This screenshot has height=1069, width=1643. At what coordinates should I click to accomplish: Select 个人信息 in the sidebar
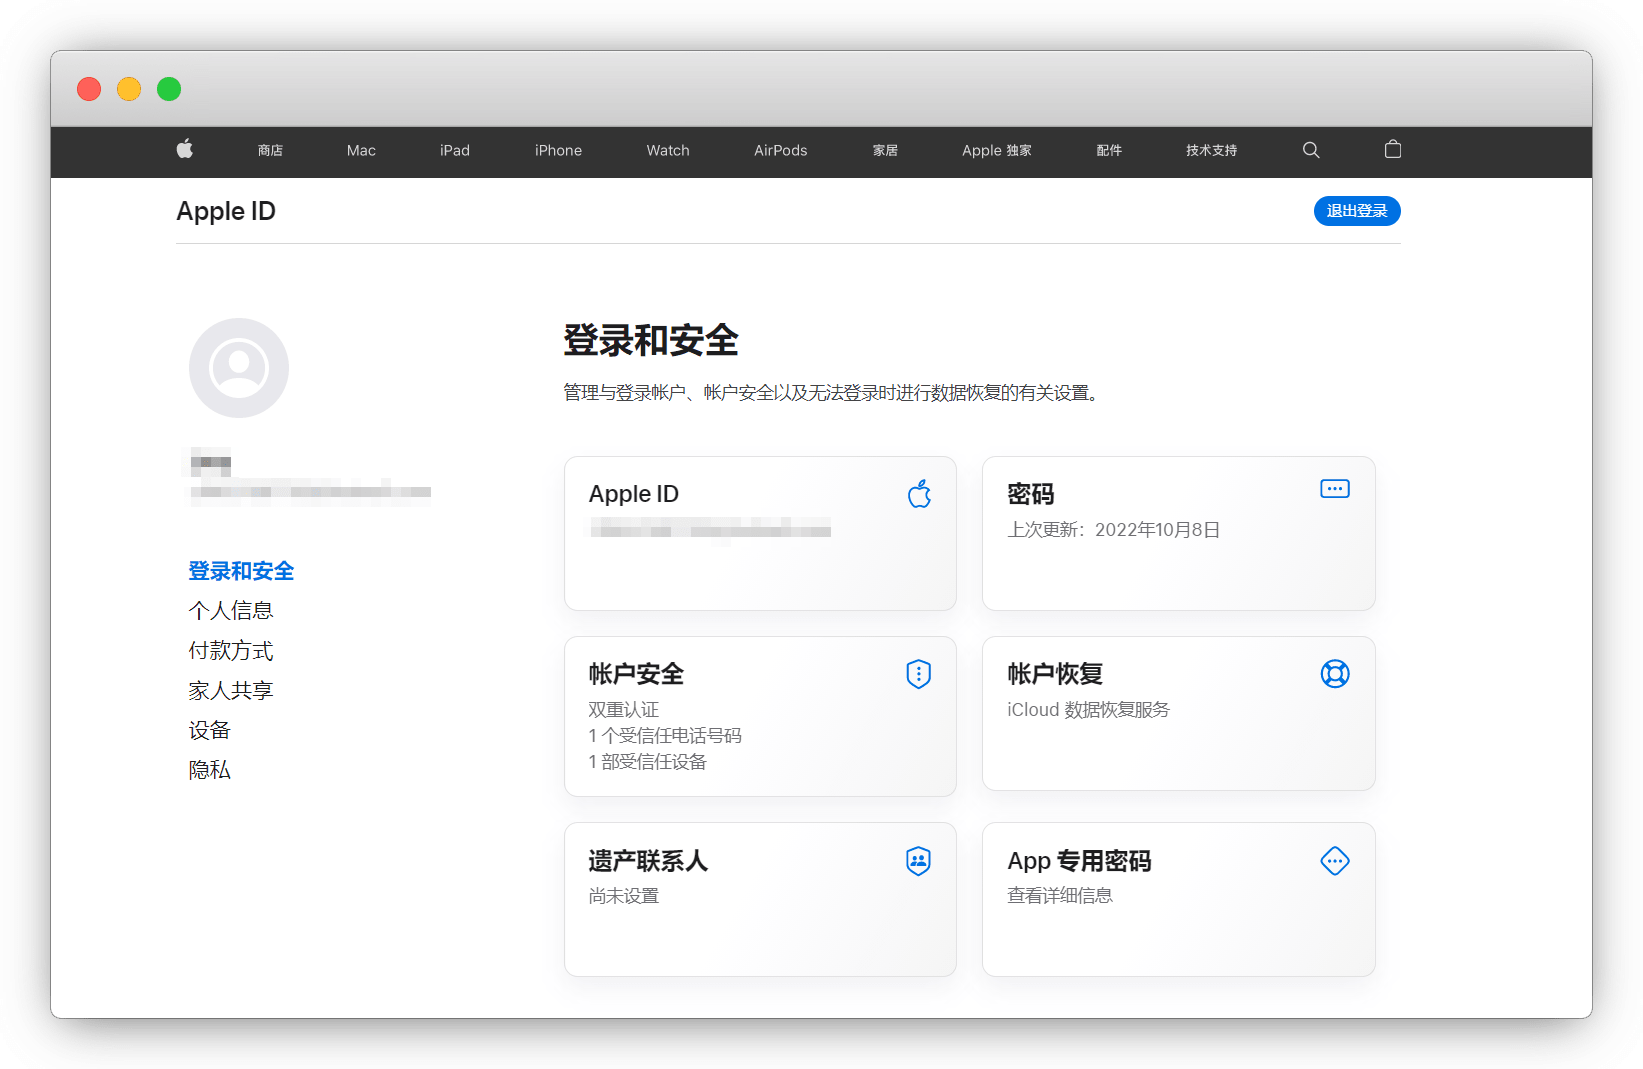pos(231,611)
